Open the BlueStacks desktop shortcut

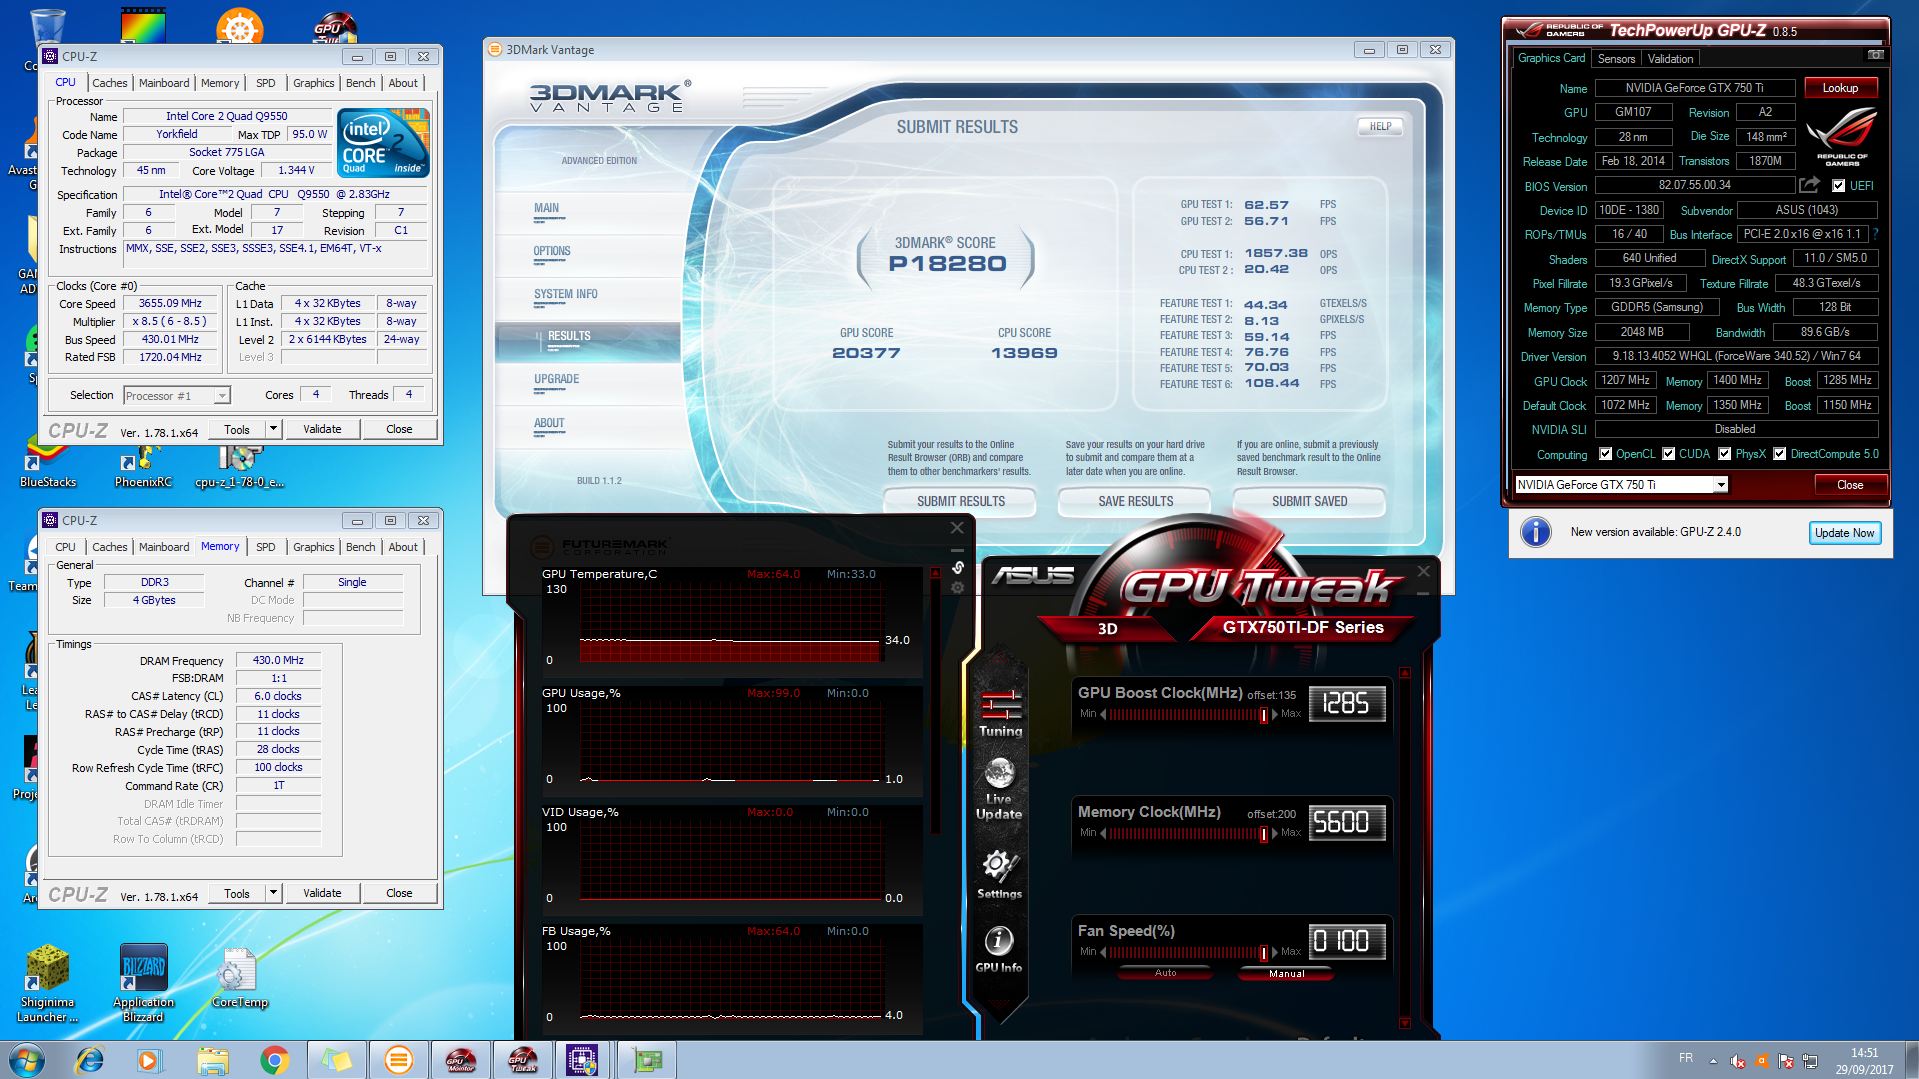[x=47, y=465]
